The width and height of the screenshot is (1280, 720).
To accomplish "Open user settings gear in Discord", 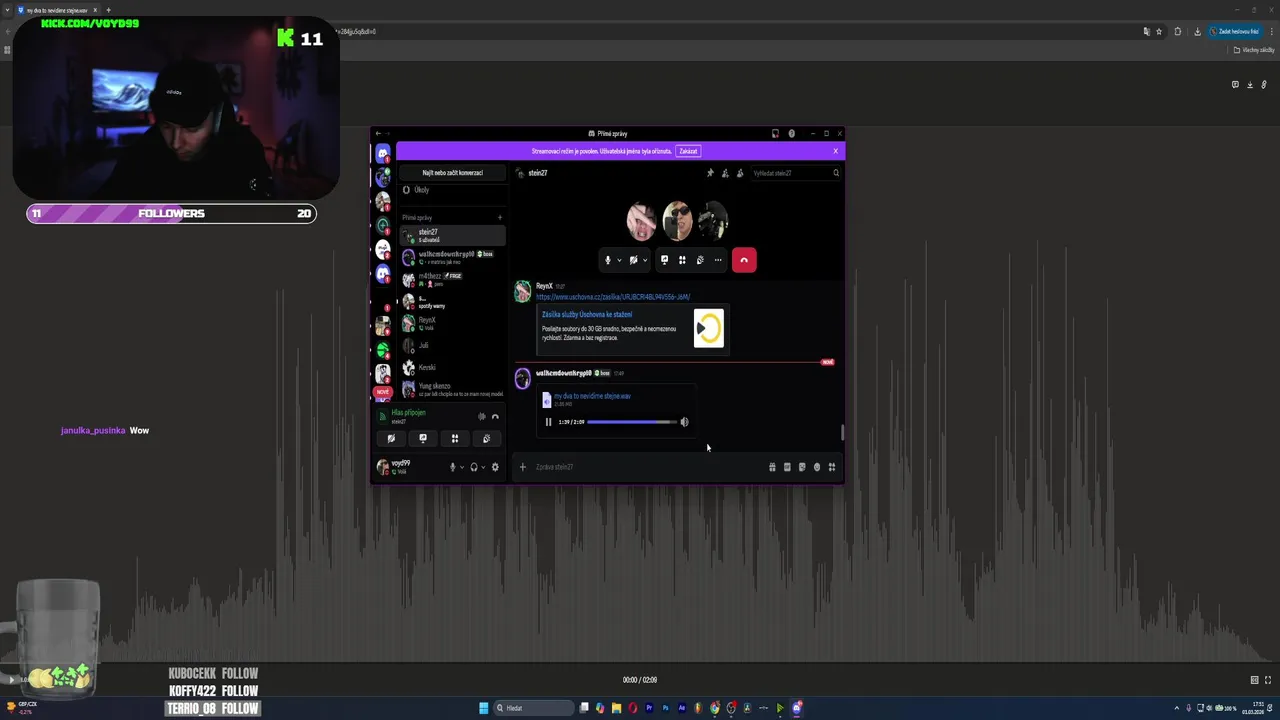I will click(x=495, y=467).
